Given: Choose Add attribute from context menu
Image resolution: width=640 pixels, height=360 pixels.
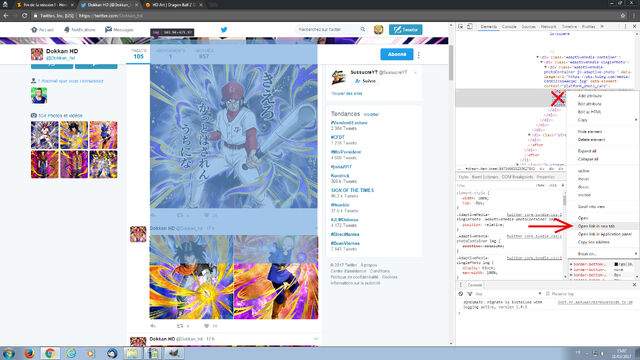Looking at the screenshot, I should point(602,96).
